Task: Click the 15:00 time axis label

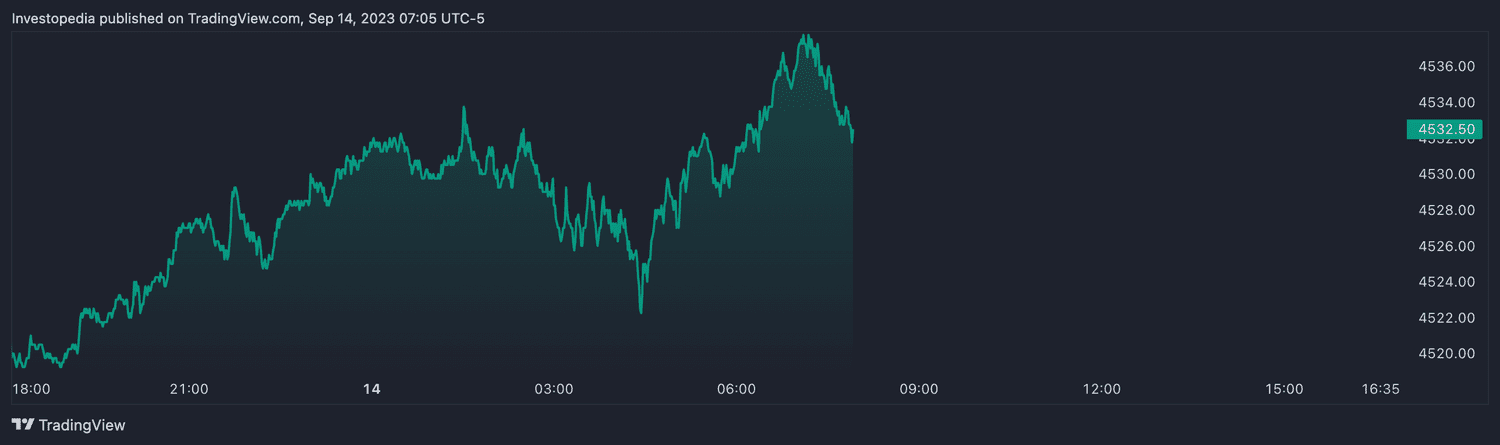Action: (1284, 389)
